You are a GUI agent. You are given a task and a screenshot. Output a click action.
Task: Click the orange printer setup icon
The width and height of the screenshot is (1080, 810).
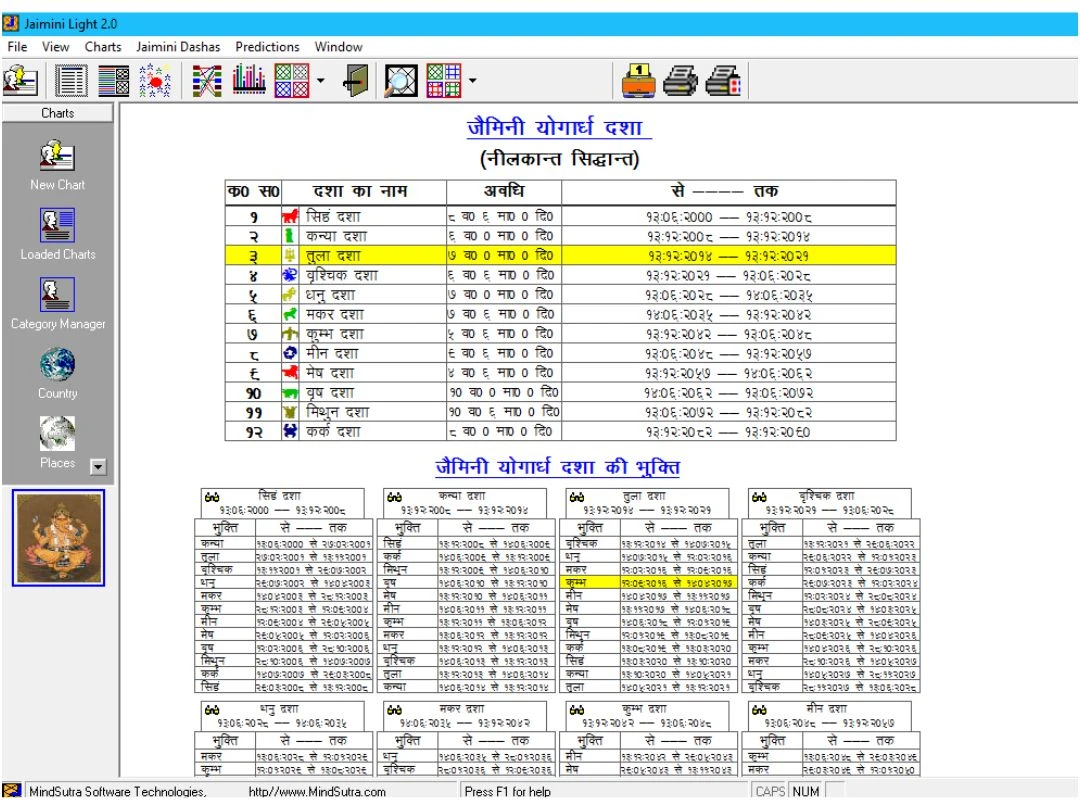tap(638, 80)
